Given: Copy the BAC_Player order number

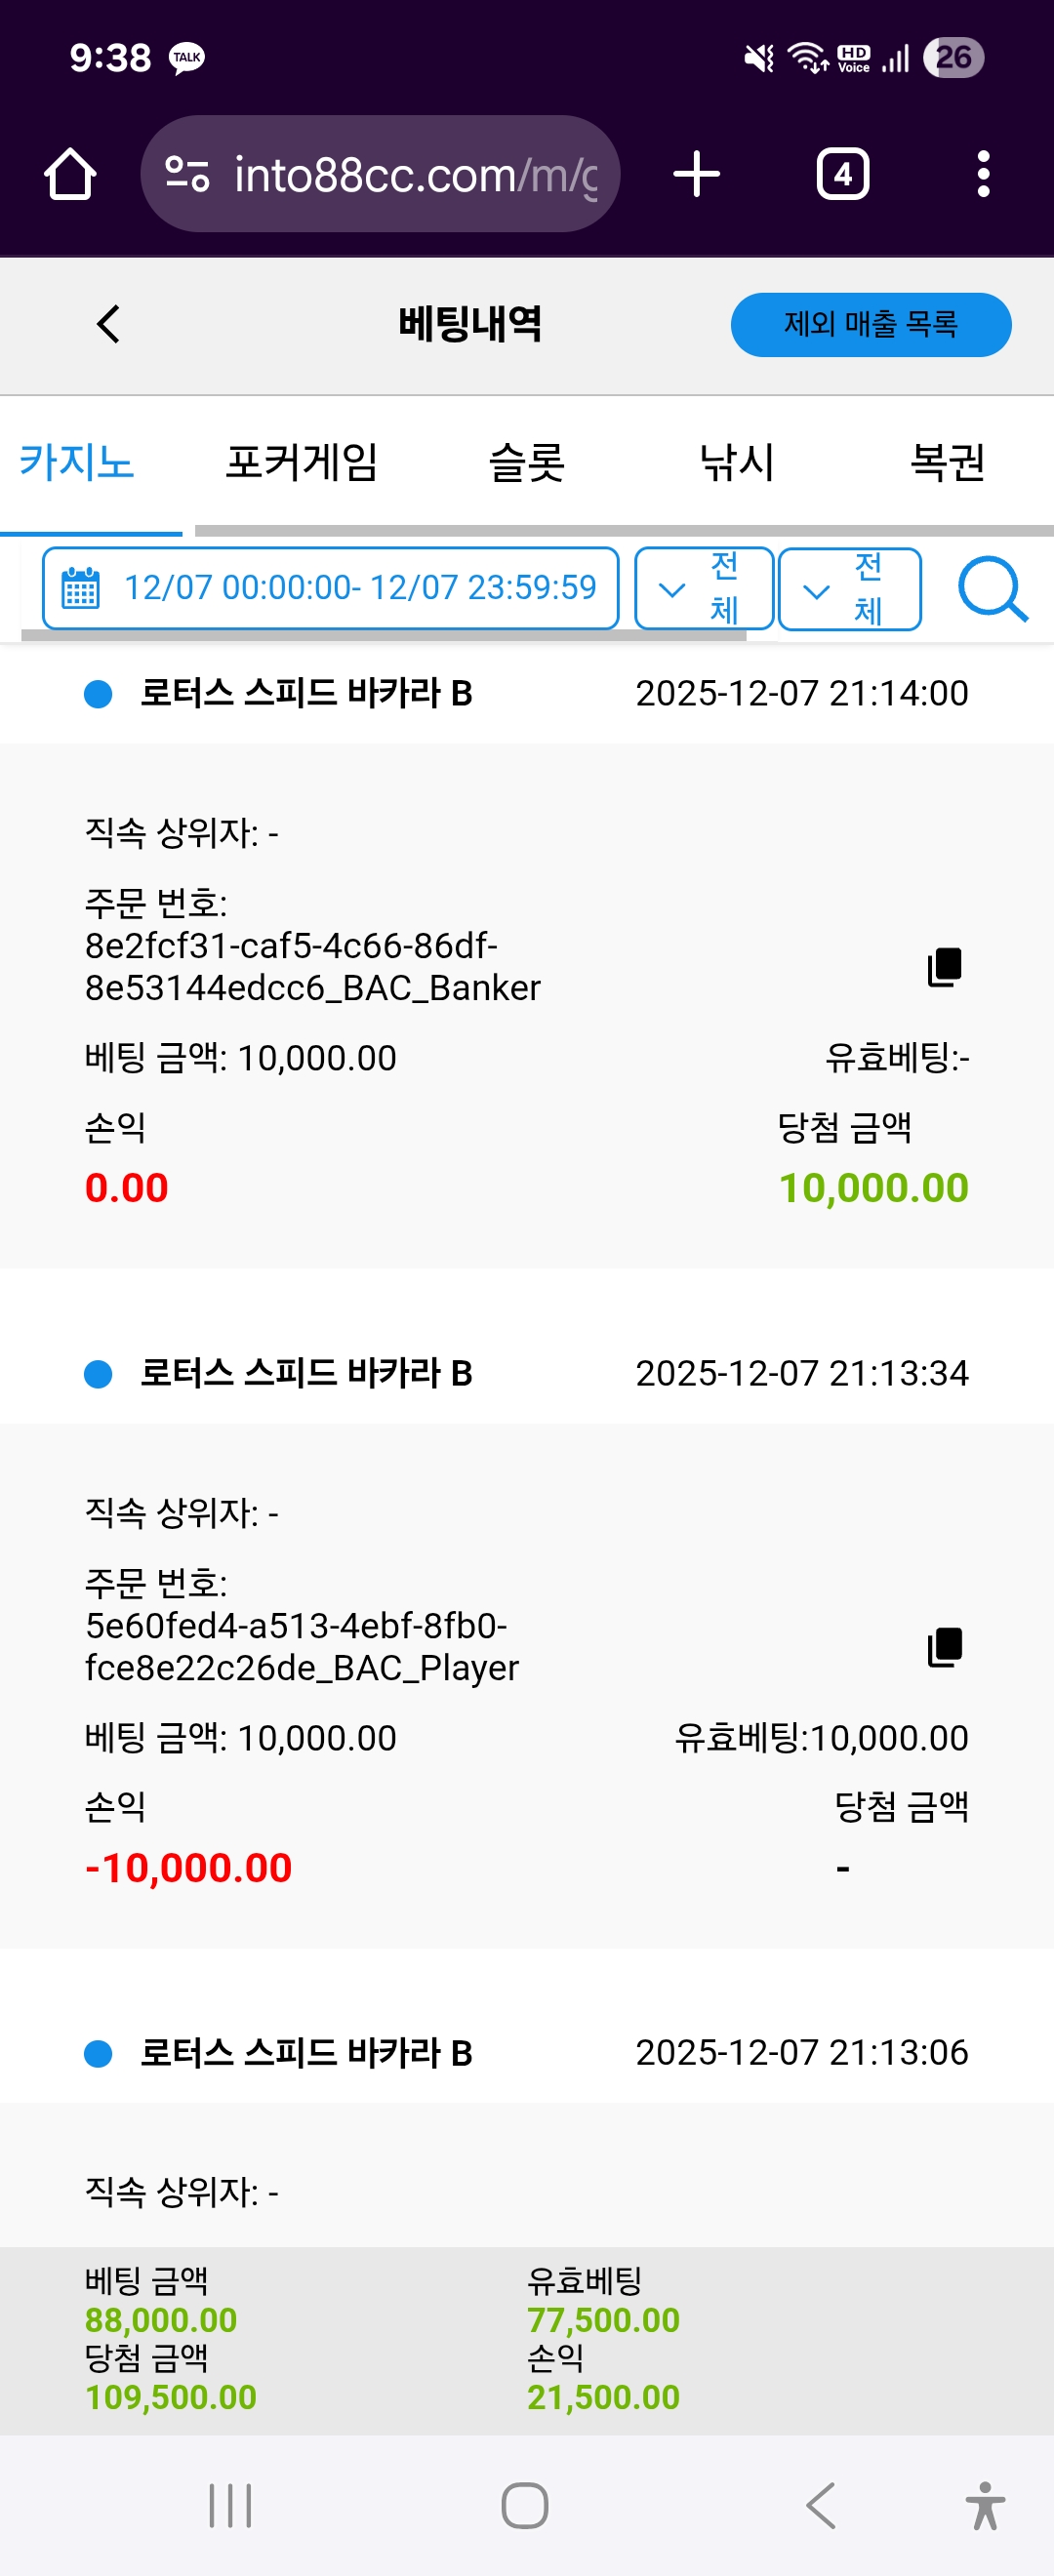Looking at the screenshot, I should coord(944,1647).
